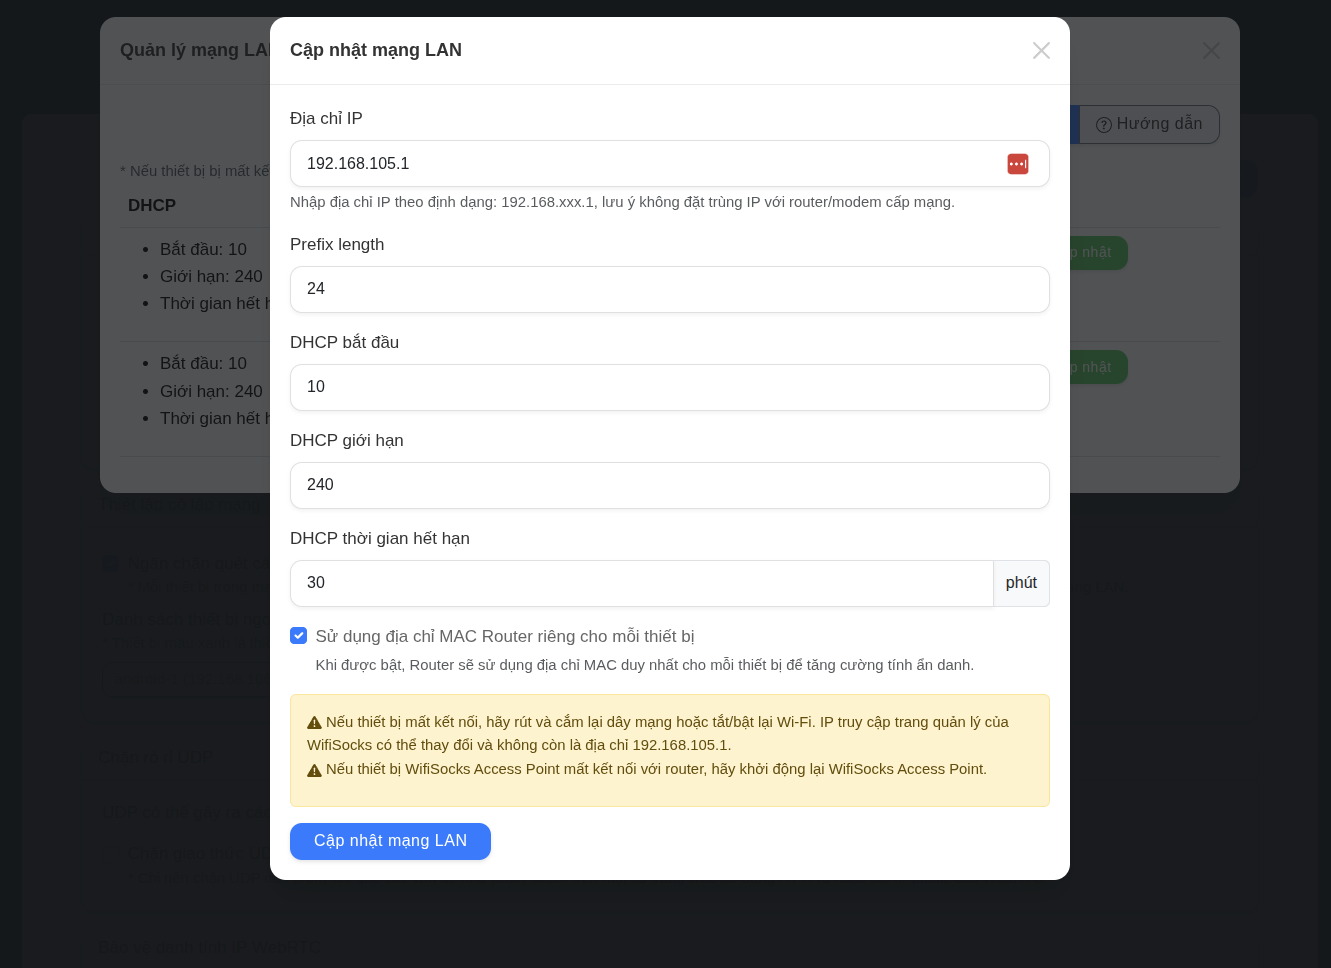The image size is (1331, 968).
Task: Click into the DHCP giới hạn field
Action: click(669, 485)
